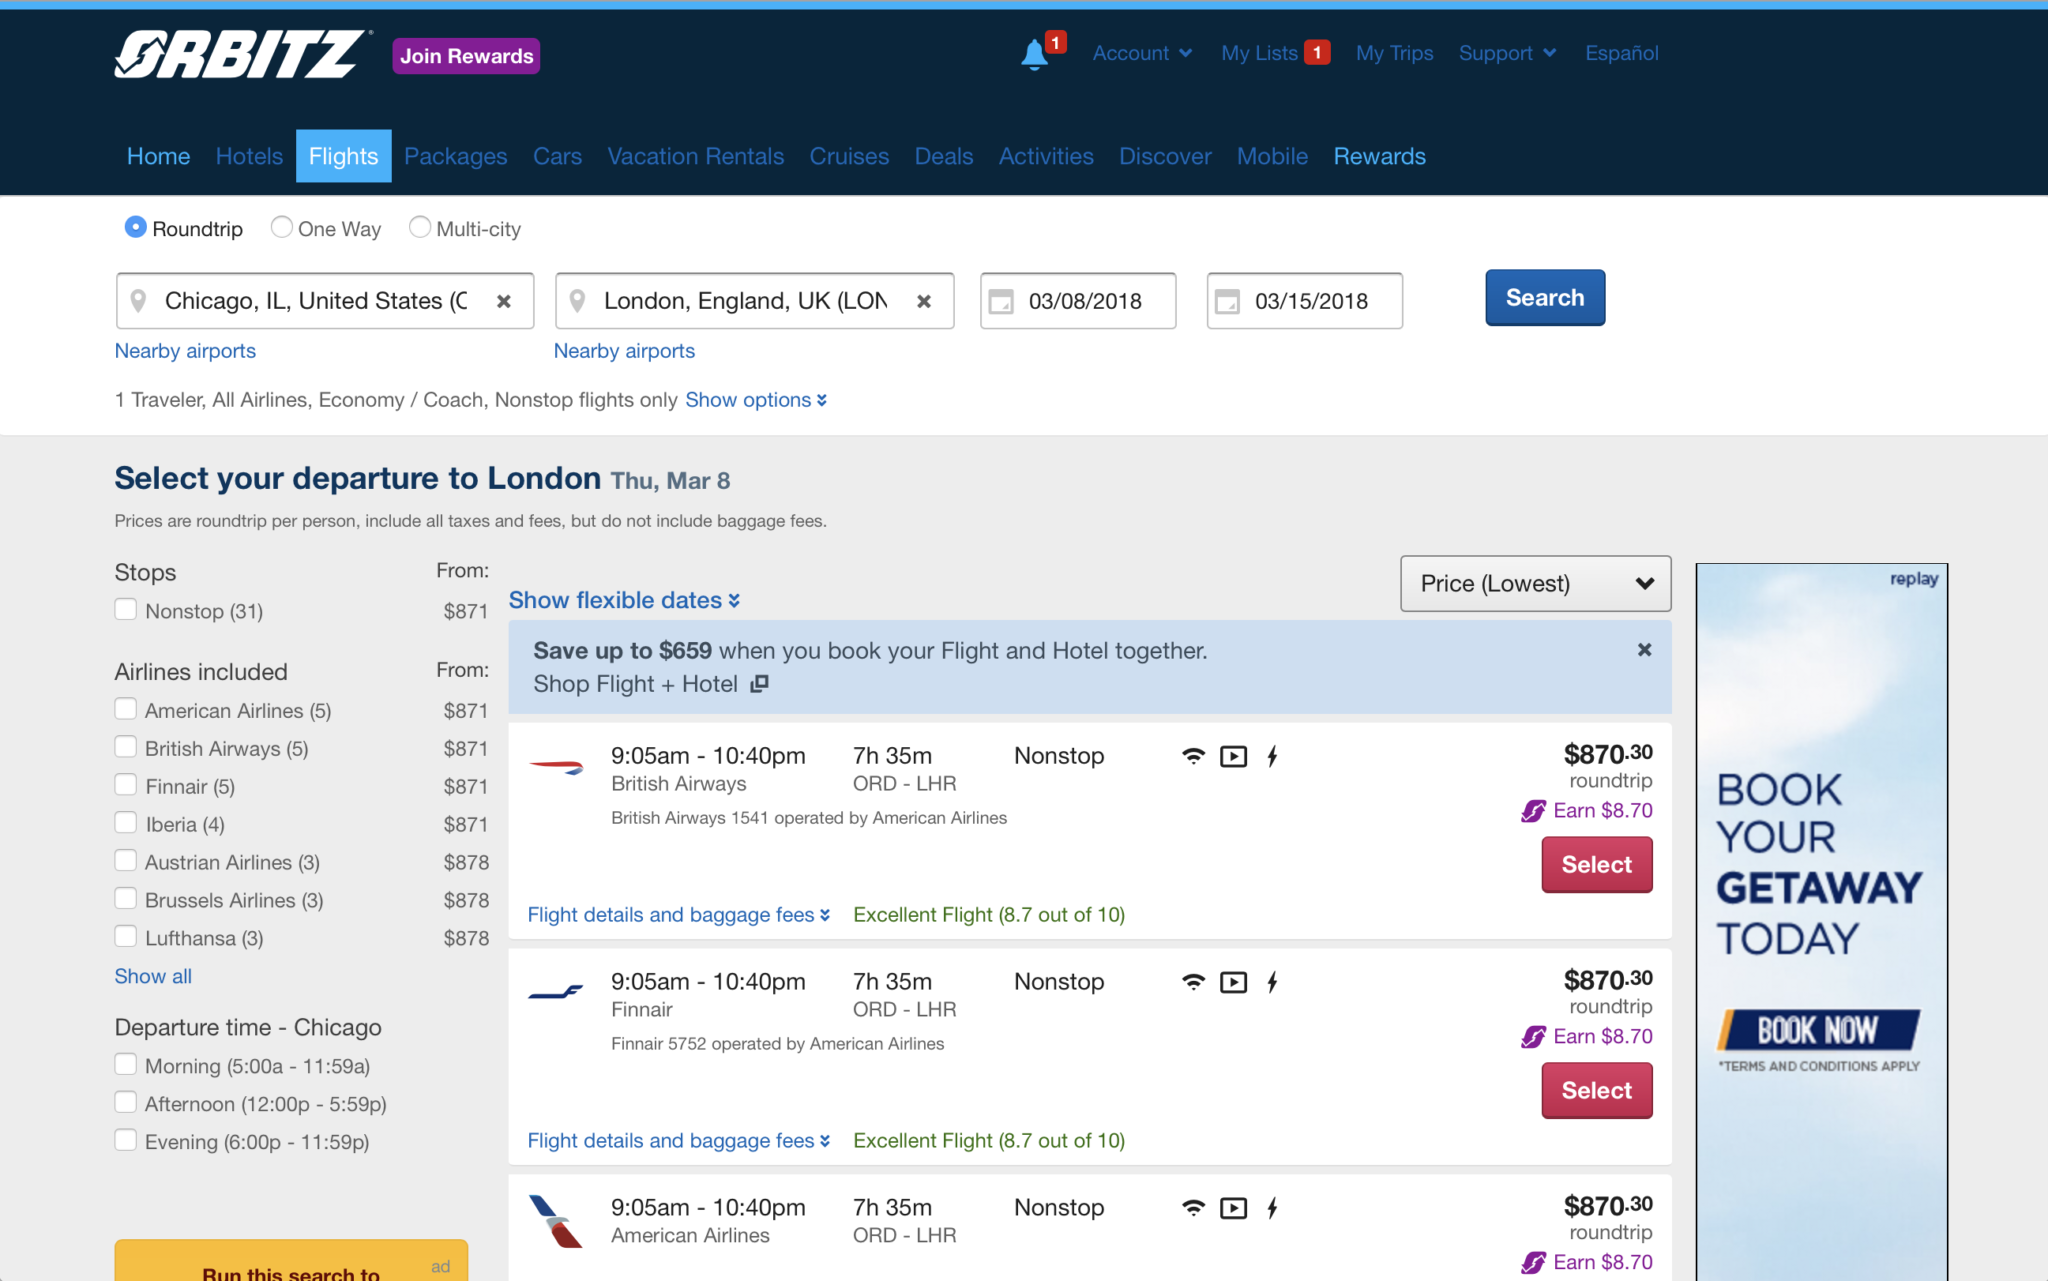Click the Join Rewards button

point(466,56)
